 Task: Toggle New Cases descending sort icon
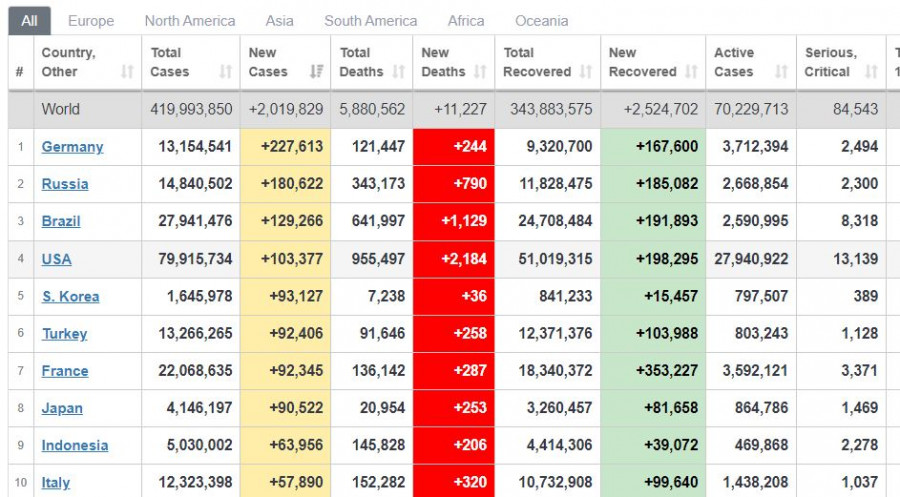316,72
